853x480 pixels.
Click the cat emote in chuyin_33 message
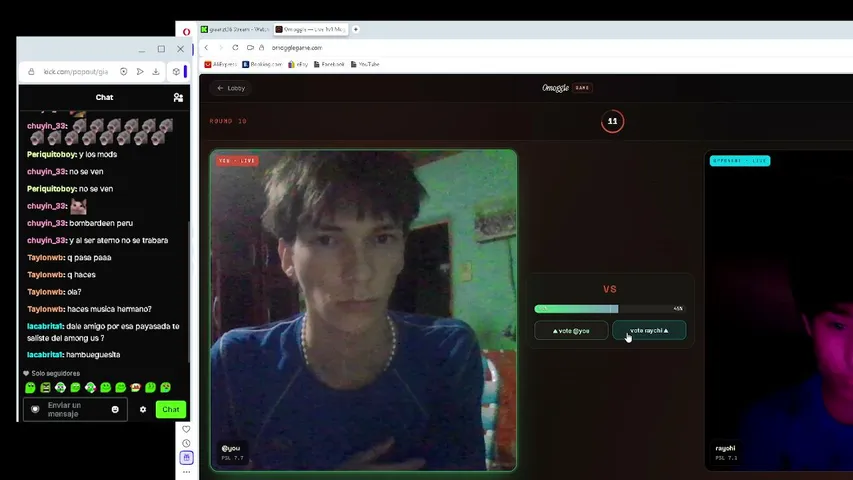pos(78,206)
